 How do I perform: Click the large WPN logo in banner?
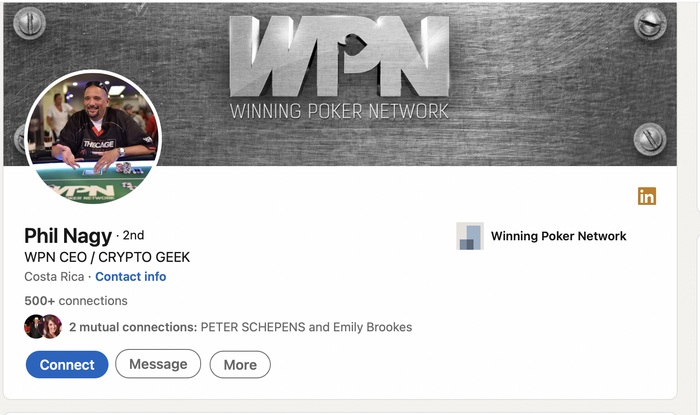point(339,56)
